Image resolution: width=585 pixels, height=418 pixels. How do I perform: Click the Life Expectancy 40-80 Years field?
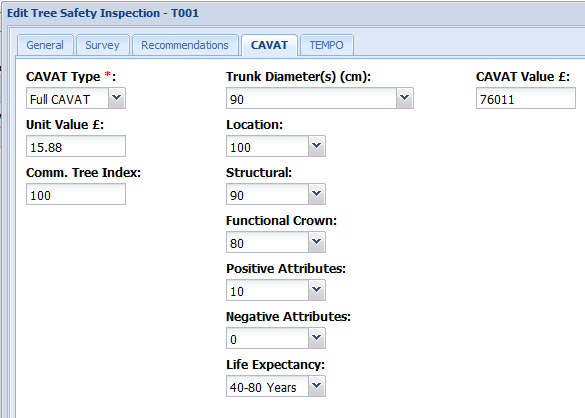point(268,386)
